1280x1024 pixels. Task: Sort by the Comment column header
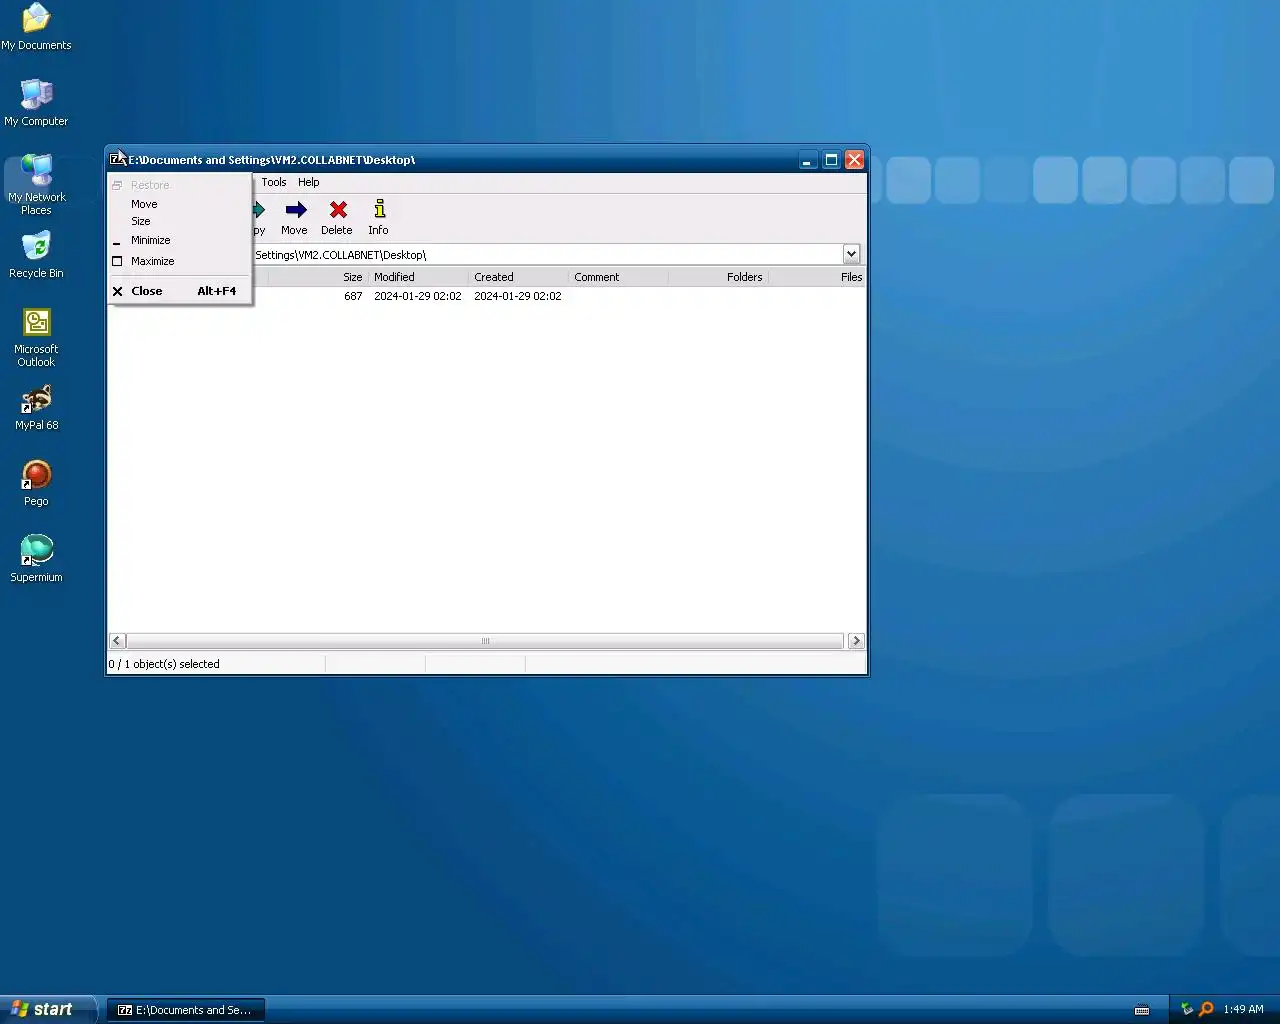coord(618,277)
